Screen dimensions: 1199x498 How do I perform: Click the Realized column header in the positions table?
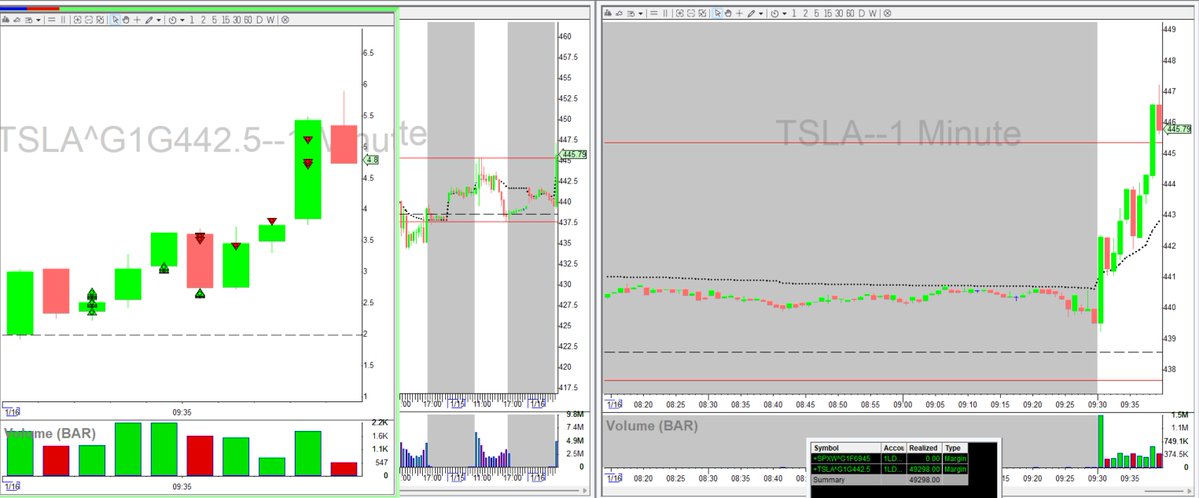click(923, 448)
